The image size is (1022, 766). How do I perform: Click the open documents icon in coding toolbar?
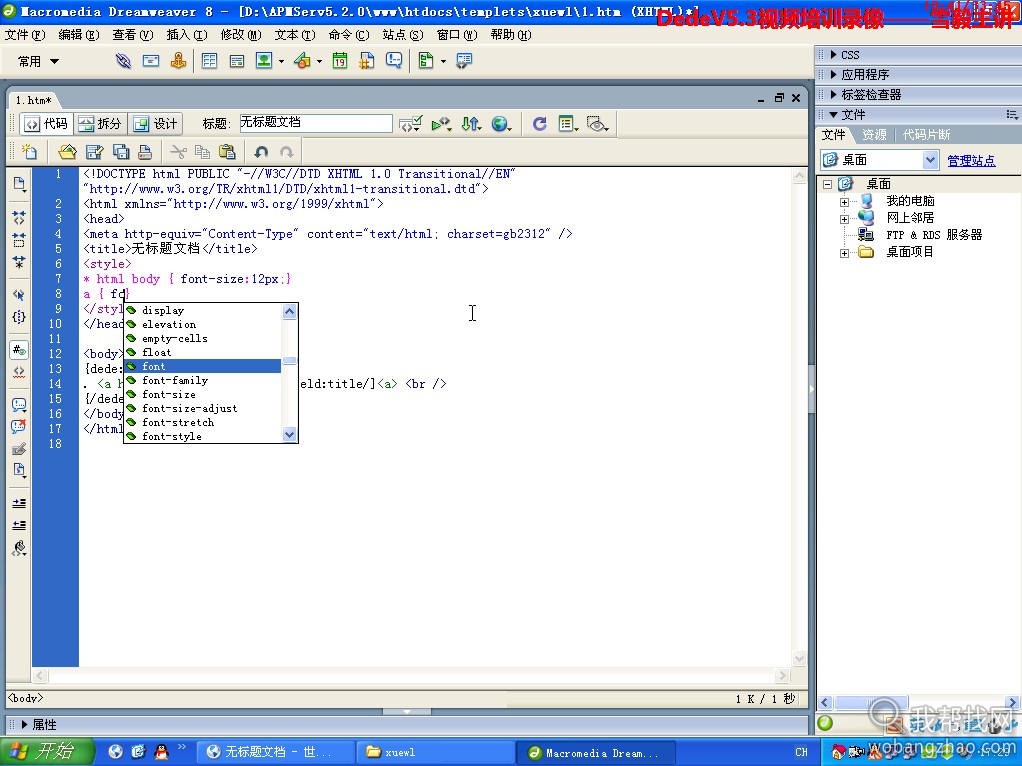click(x=19, y=184)
